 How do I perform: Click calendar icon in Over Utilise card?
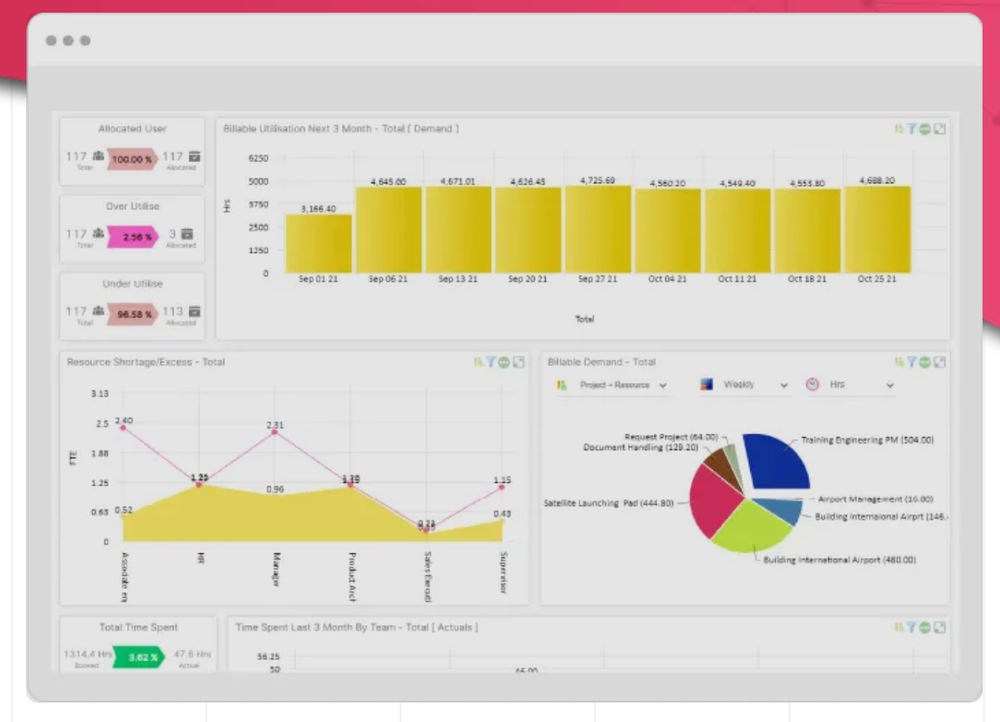point(187,234)
